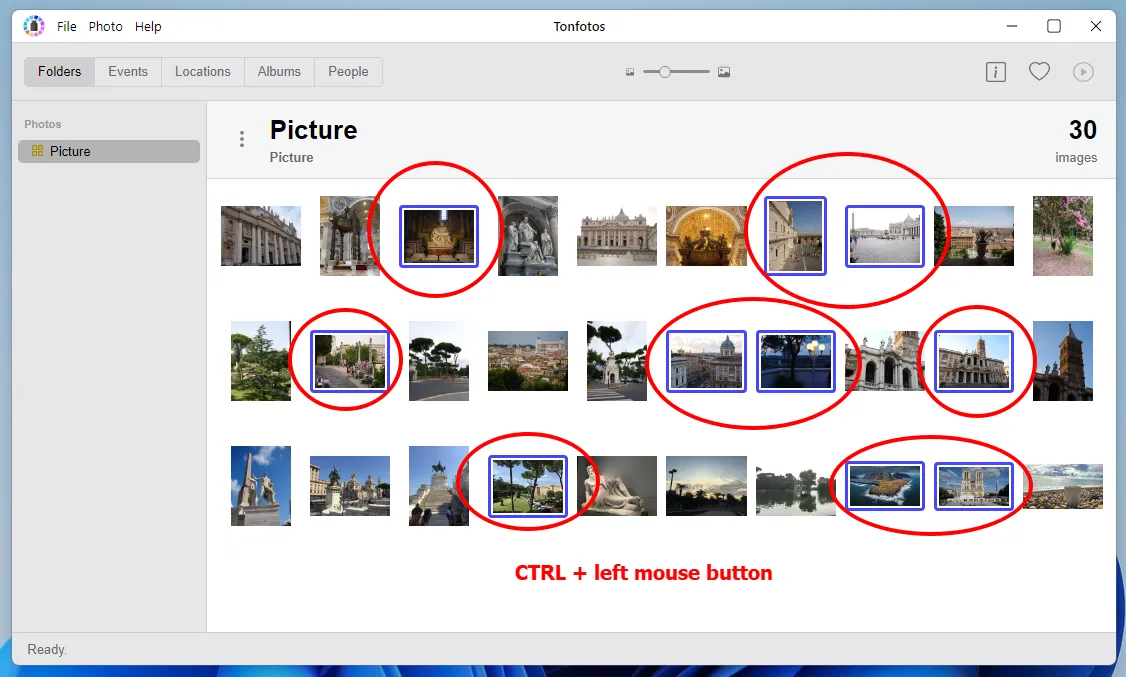Open the File menu
This screenshot has height=677, width=1126.
[66, 26]
